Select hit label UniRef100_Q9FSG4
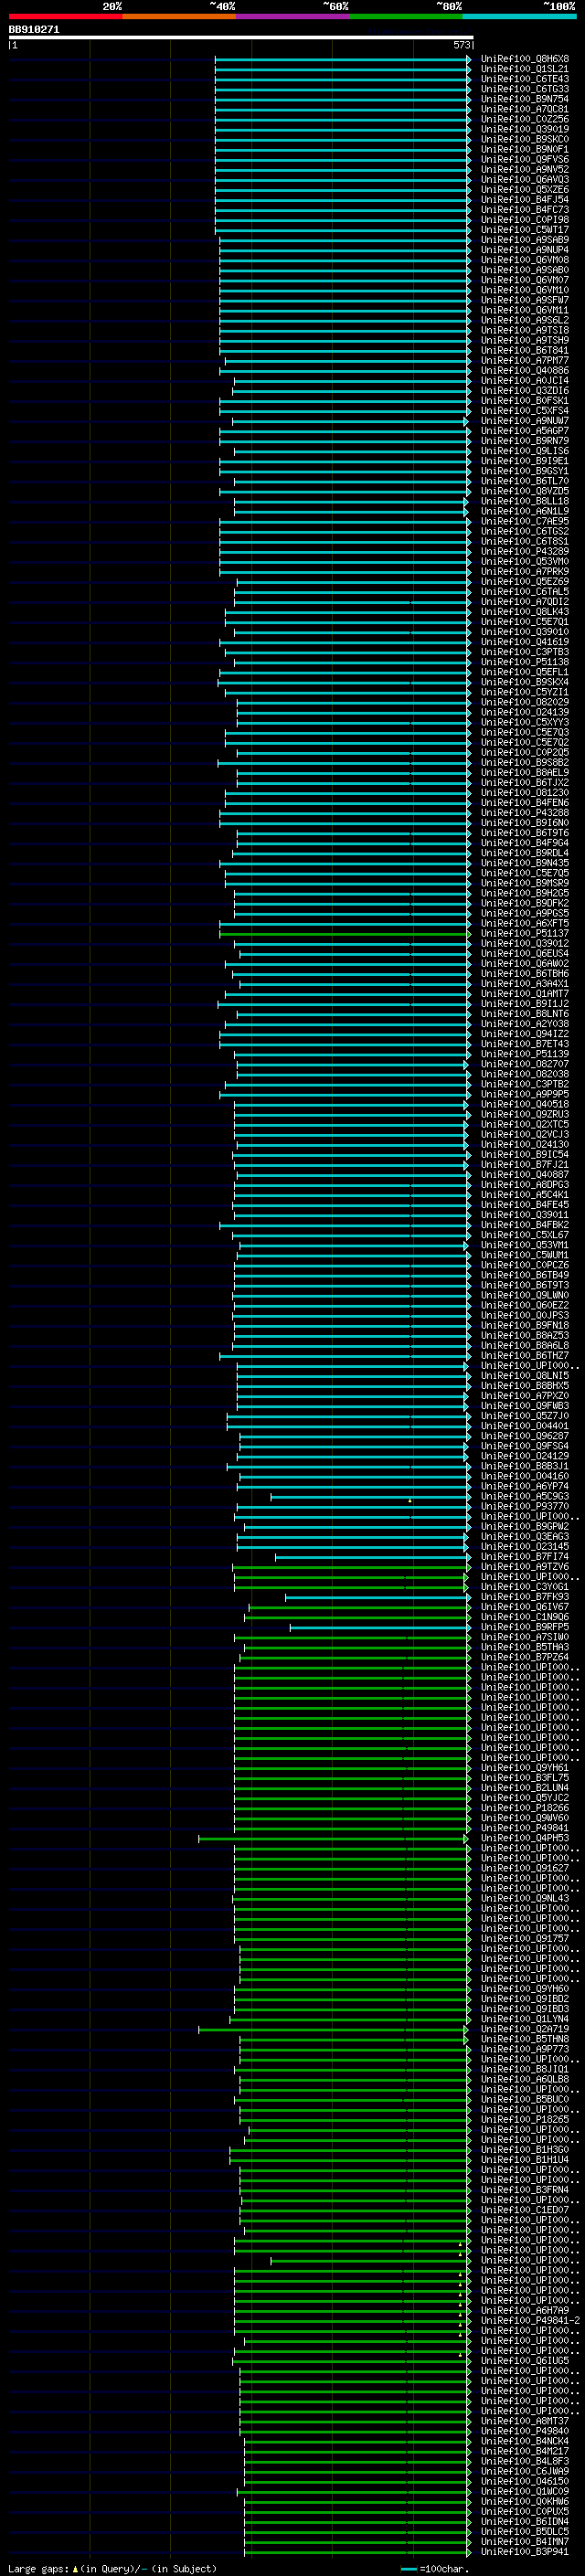Image resolution: width=585 pixels, height=2576 pixels. point(524,1445)
